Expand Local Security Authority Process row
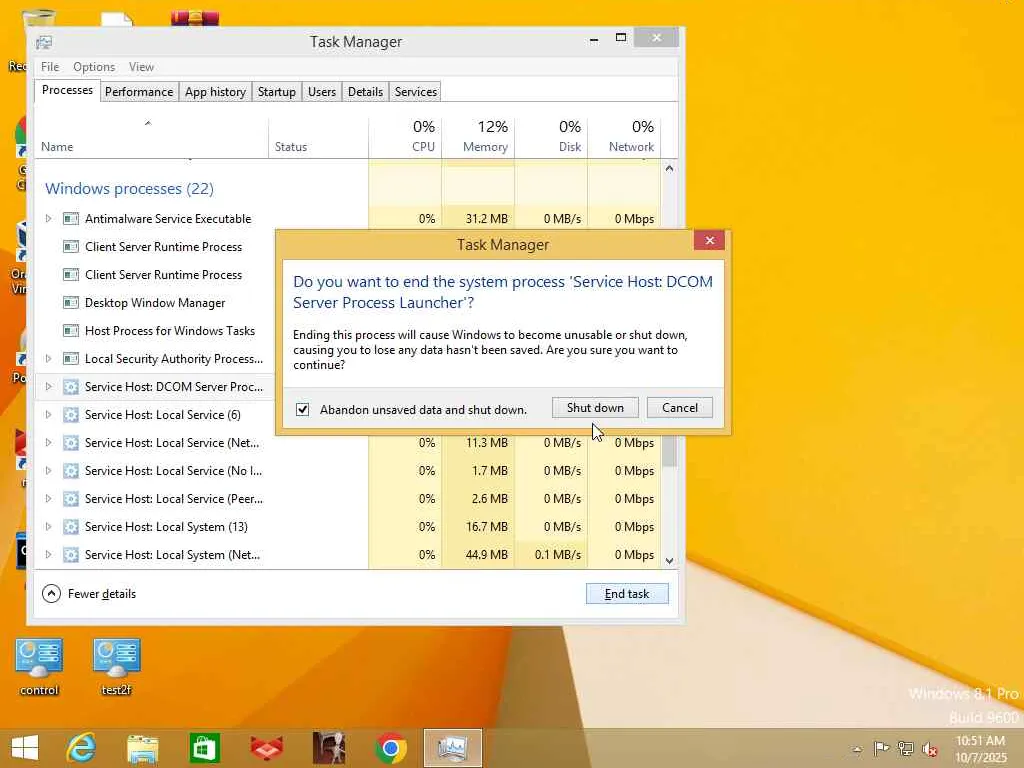The image size is (1024, 768). pos(48,359)
